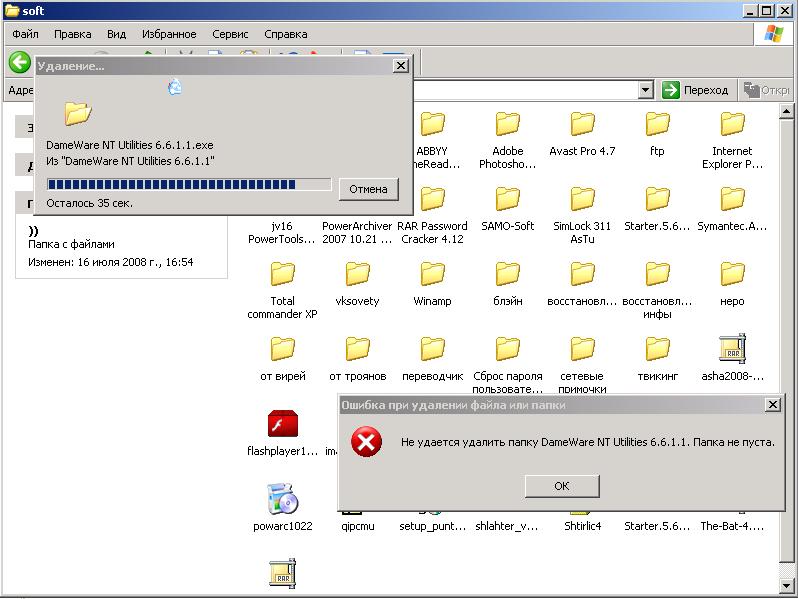Select the сетевые примочки folder
Image resolution: width=798 pixels, height=599 pixels.
[582, 349]
